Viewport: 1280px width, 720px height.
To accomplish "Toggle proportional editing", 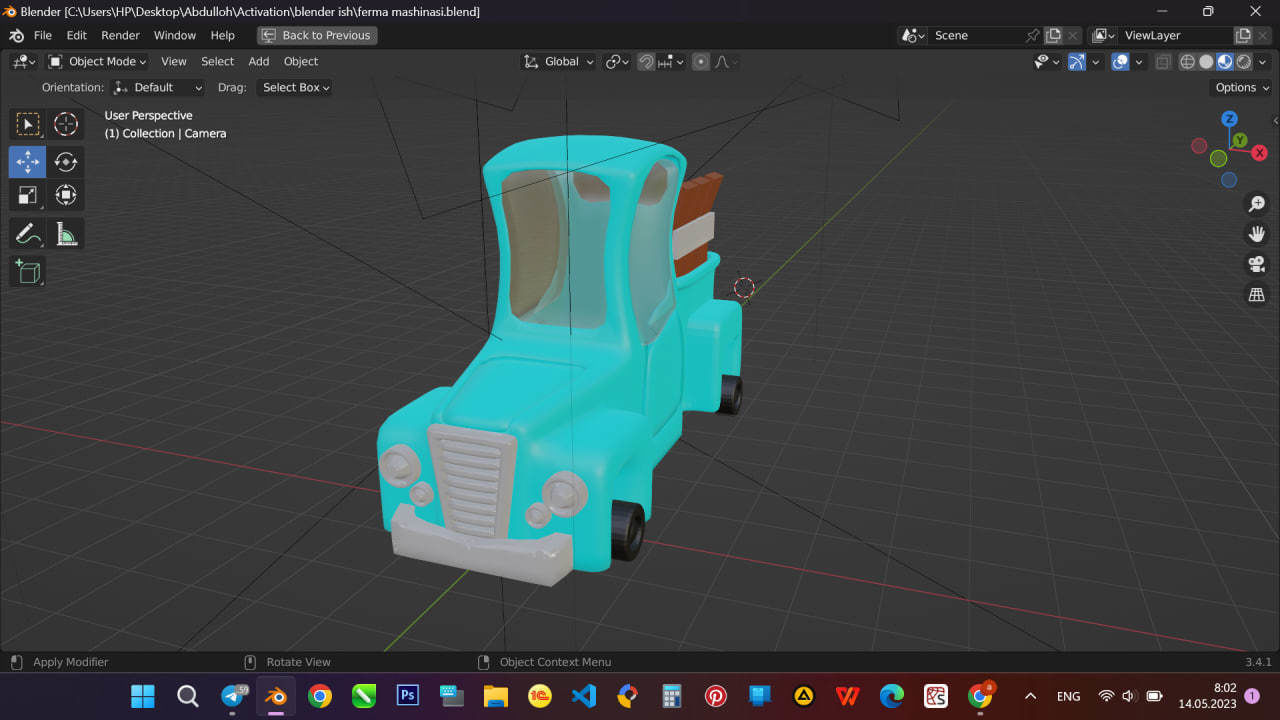I will 700,61.
